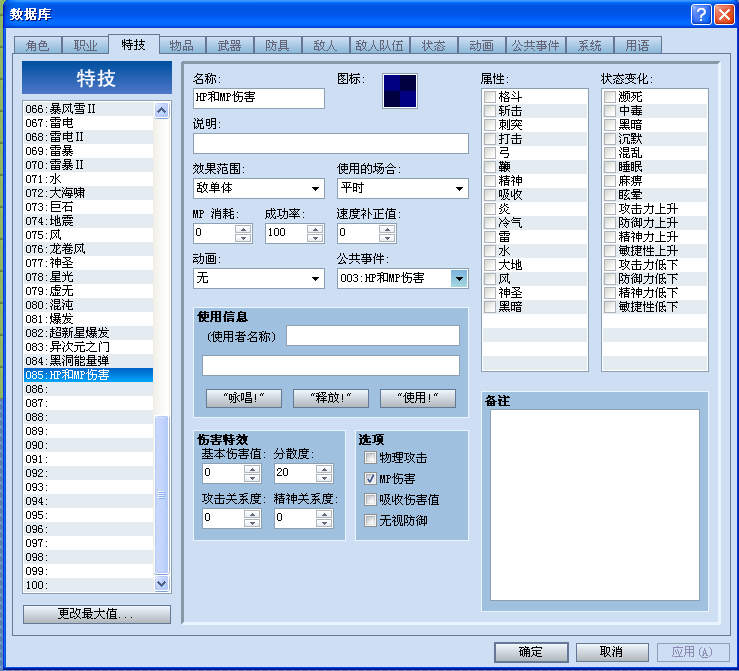
Task: Click the 名称 input field
Action: [259, 98]
